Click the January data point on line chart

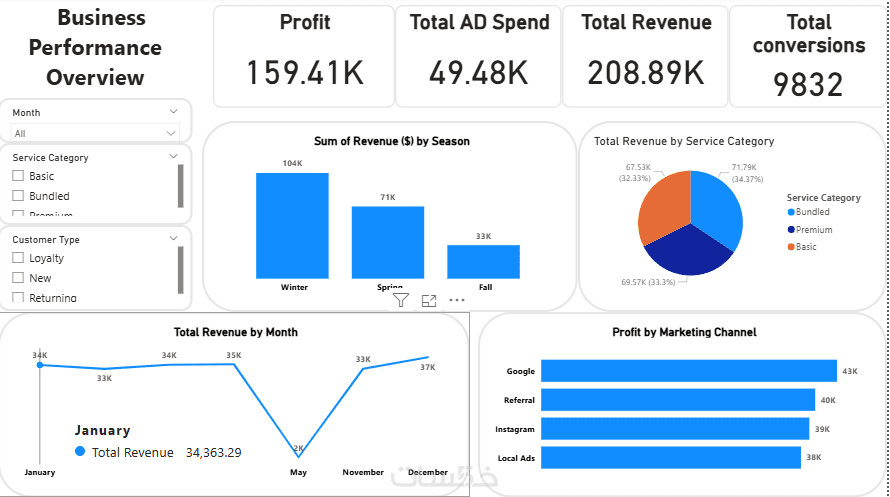(x=40, y=365)
